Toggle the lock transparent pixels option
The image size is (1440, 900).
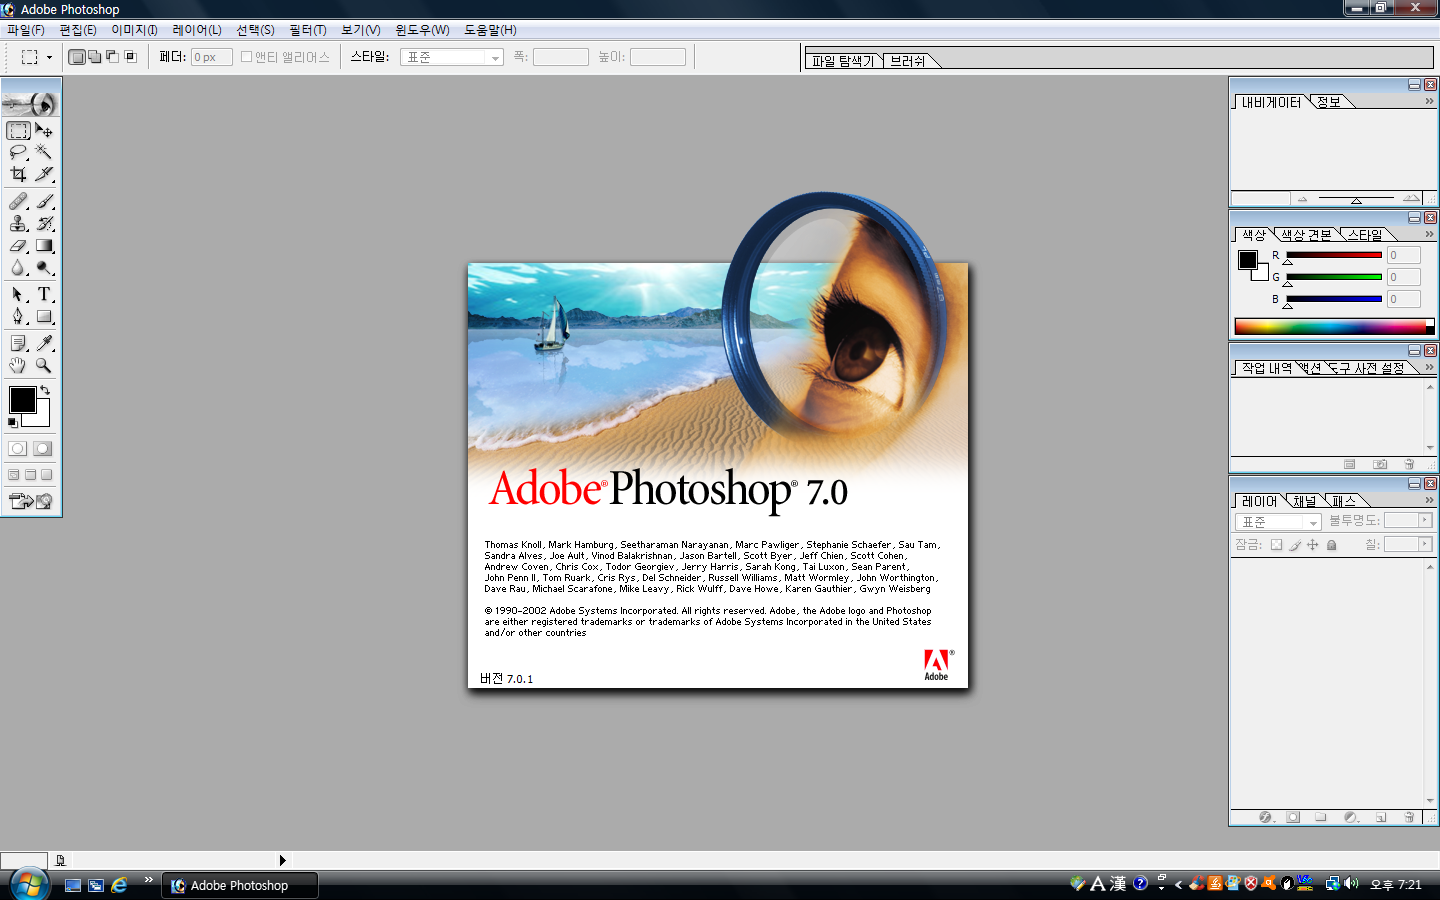click(x=1276, y=545)
